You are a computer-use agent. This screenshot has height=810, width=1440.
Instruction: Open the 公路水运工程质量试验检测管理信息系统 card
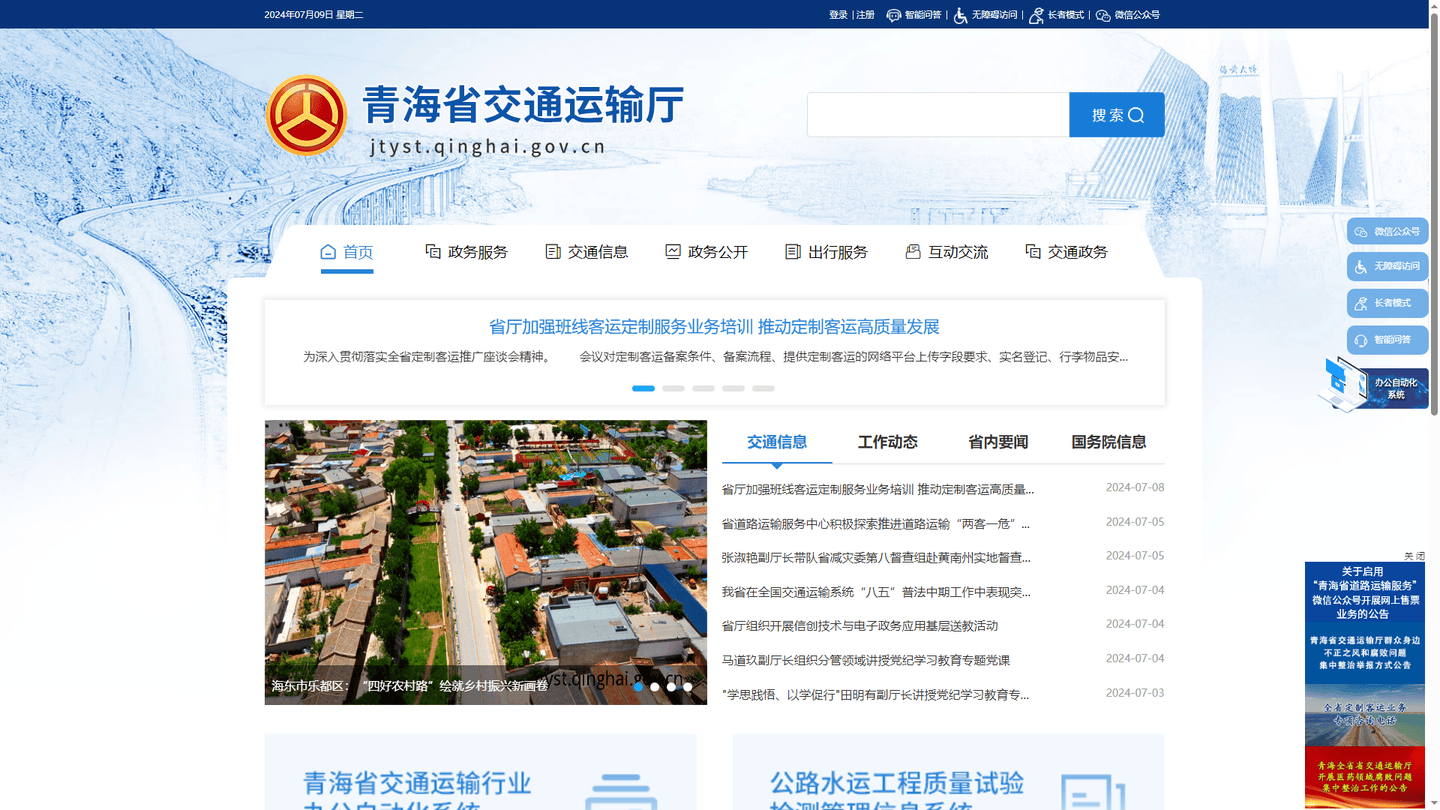(949, 772)
